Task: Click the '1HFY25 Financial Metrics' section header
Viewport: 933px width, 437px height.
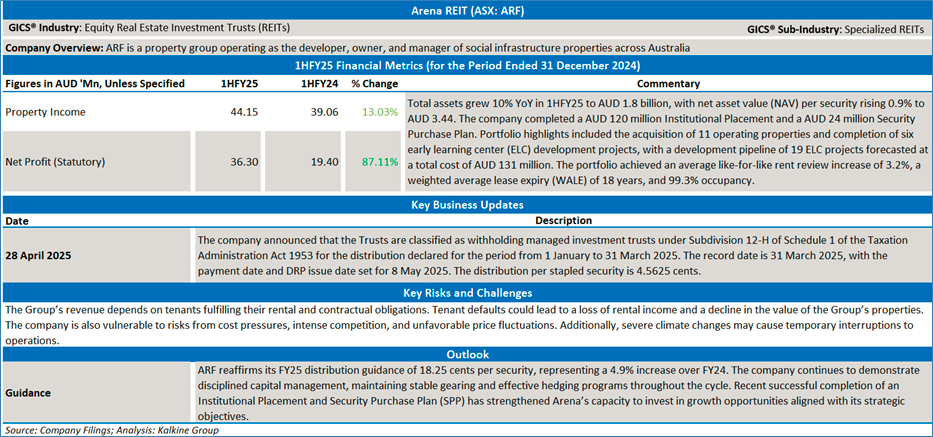Action: 466,64
